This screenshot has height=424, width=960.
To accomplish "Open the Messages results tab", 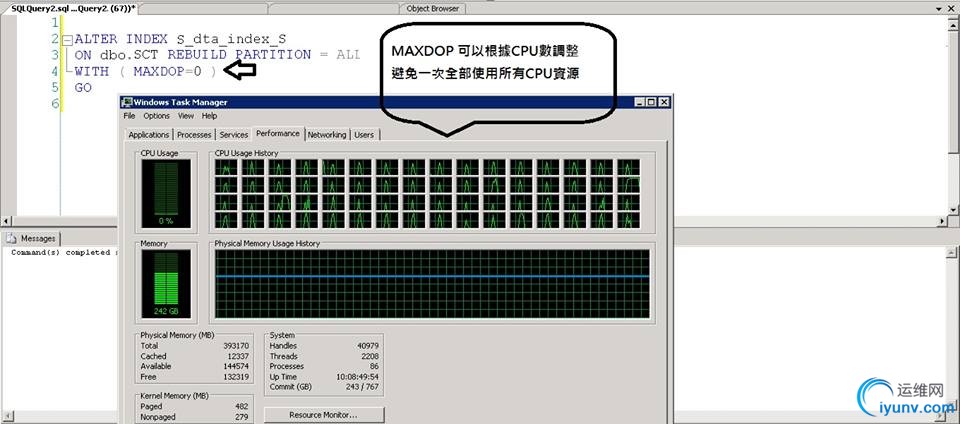I will click(32, 239).
